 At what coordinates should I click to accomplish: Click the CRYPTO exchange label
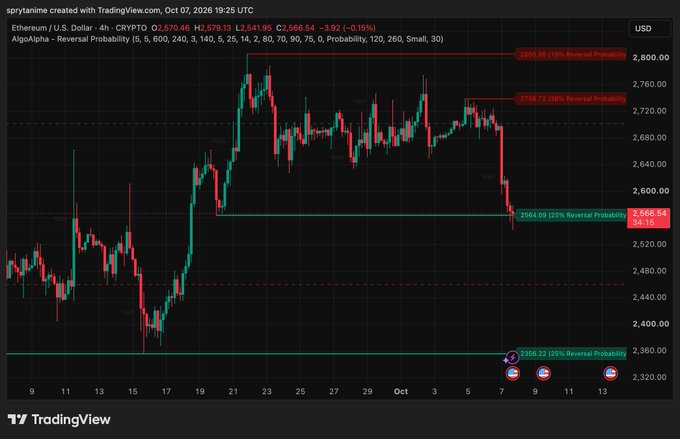[131, 28]
